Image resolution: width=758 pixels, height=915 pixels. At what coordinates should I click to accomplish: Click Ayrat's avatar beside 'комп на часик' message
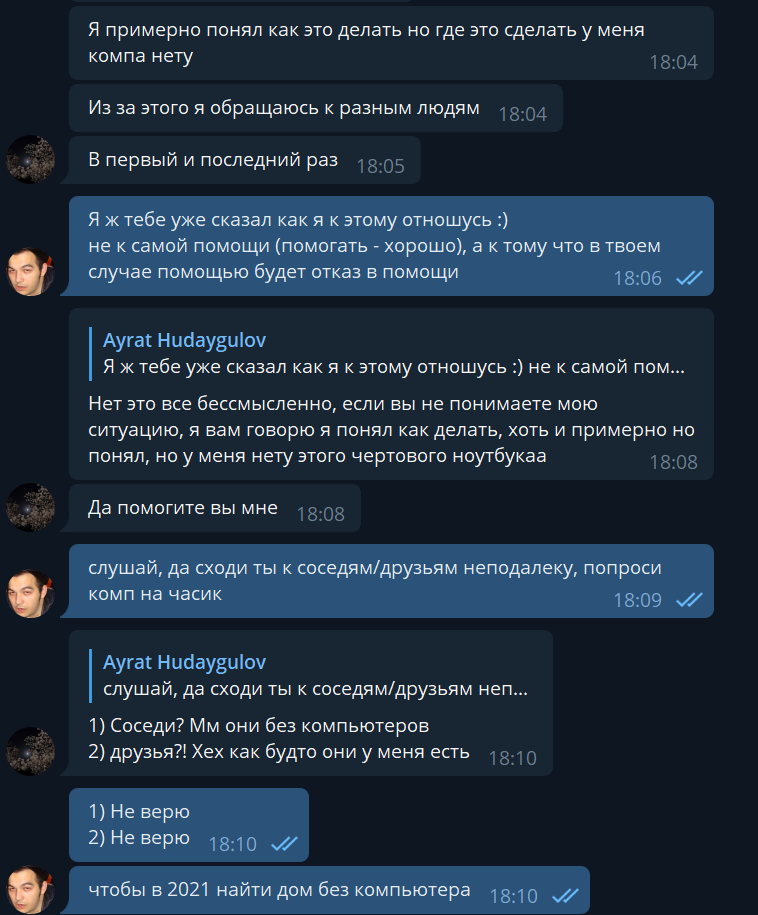(30, 593)
